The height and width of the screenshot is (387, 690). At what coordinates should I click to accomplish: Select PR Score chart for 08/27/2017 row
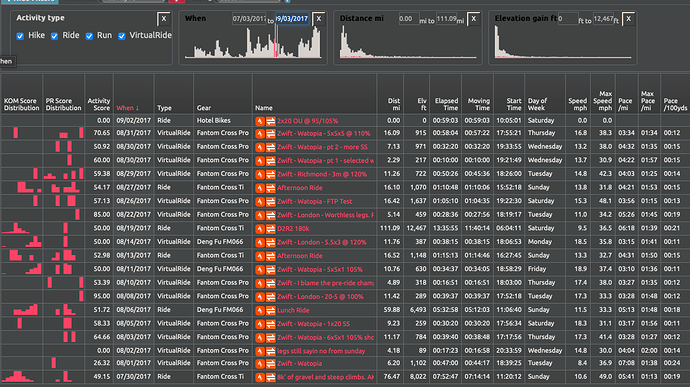click(63, 188)
